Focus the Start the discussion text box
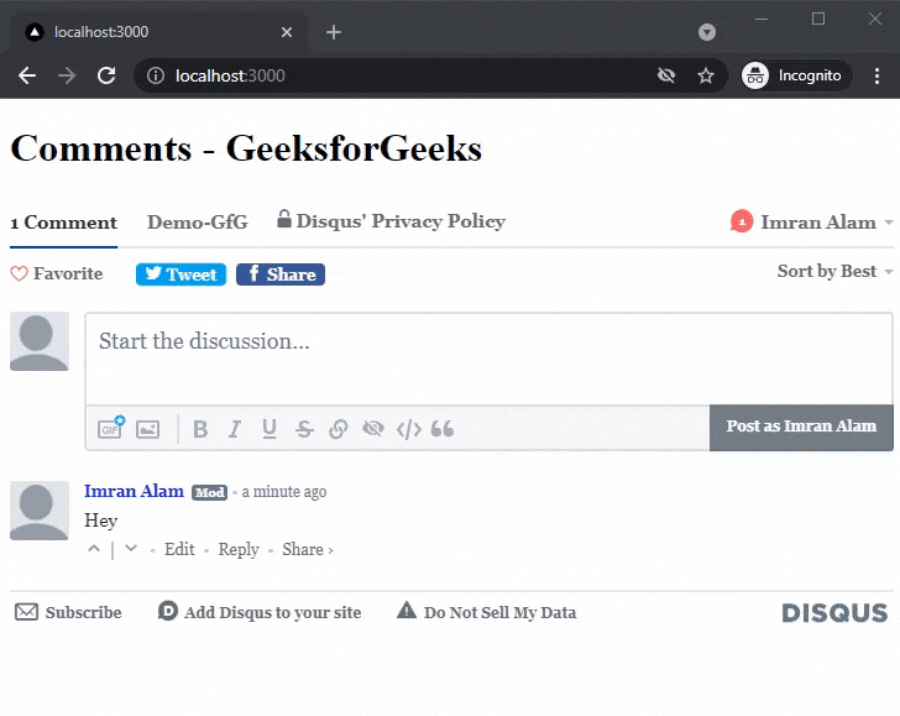The height and width of the screenshot is (716, 900). coord(489,359)
